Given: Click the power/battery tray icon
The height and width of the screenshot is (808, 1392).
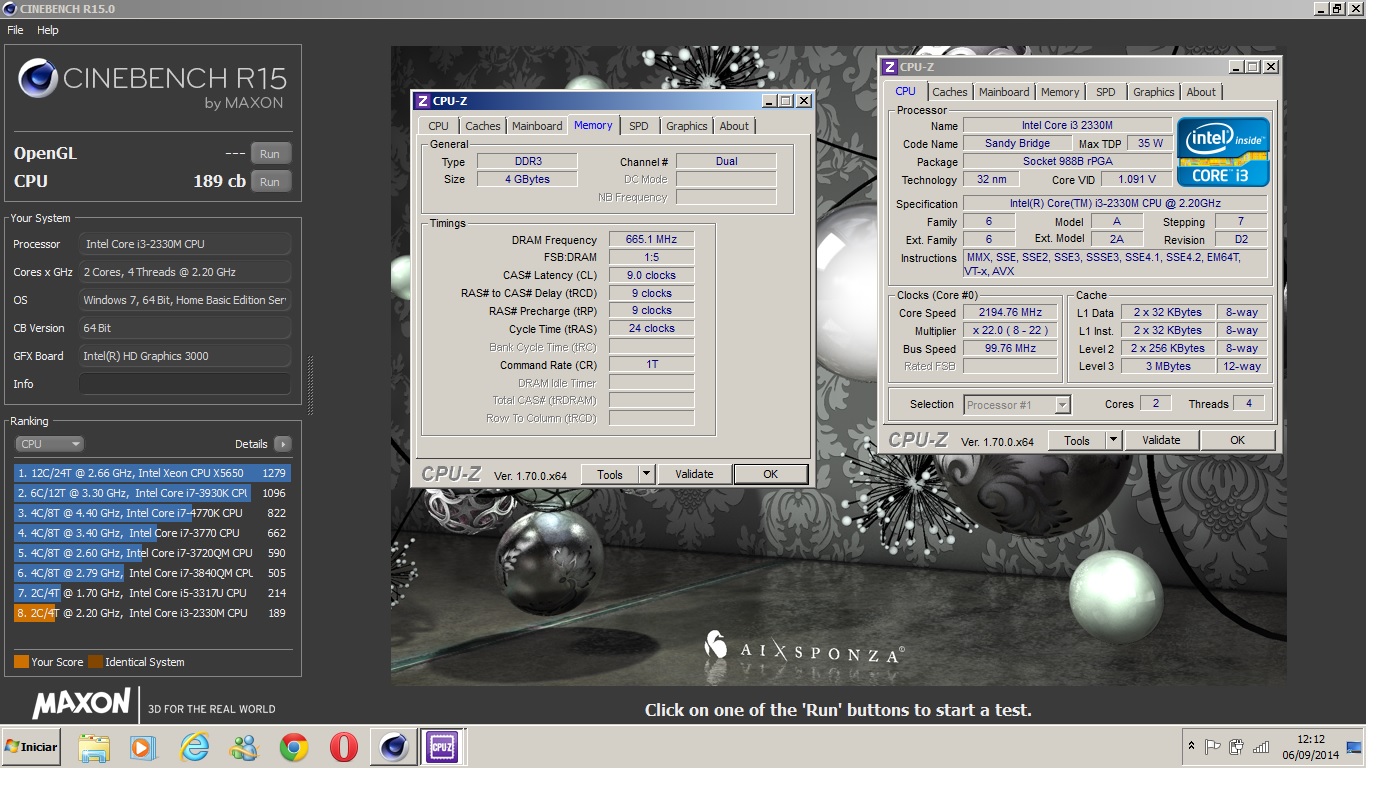Looking at the screenshot, I should click(1237, 746).
